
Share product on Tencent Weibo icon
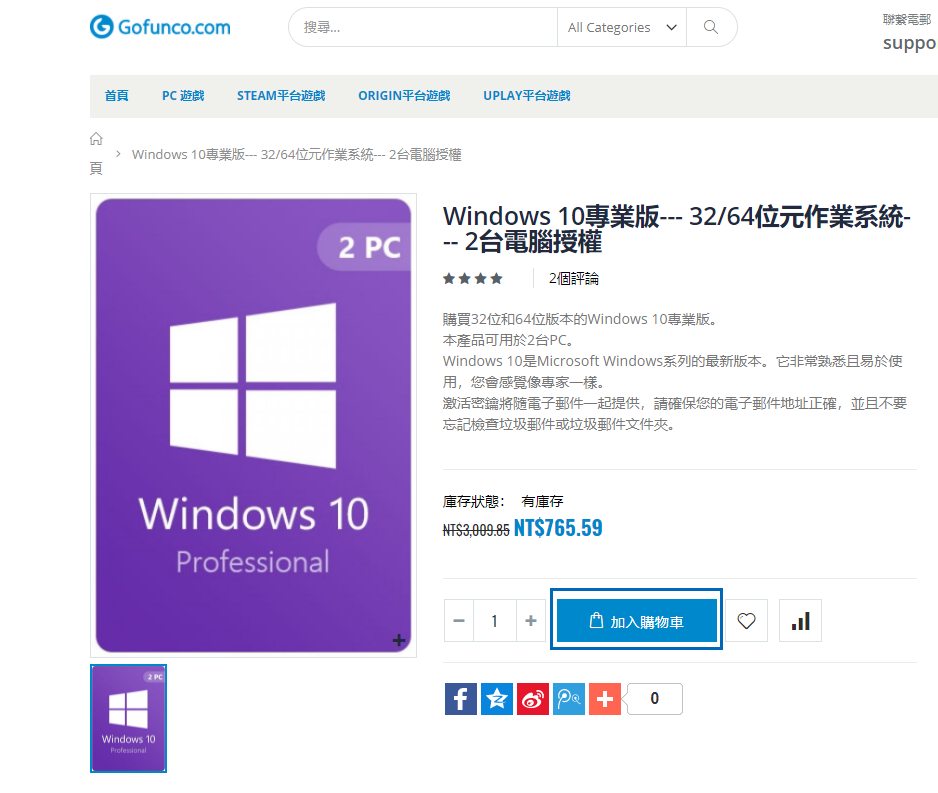[x=569, y=699]
